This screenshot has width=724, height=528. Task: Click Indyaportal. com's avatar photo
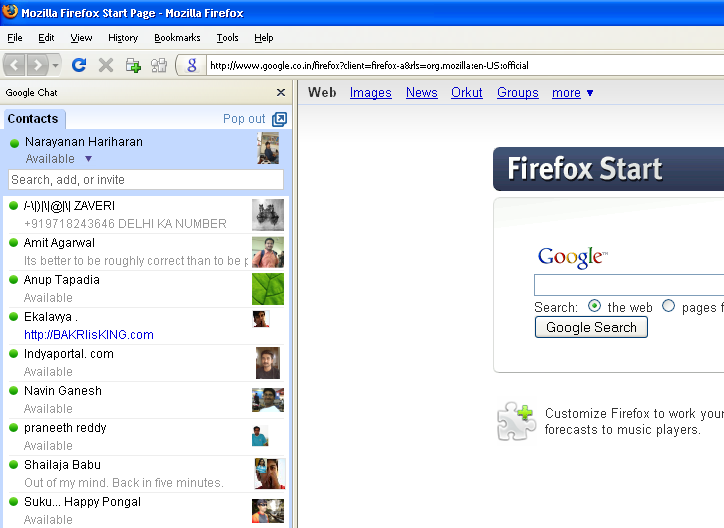[x=268, y=363]
